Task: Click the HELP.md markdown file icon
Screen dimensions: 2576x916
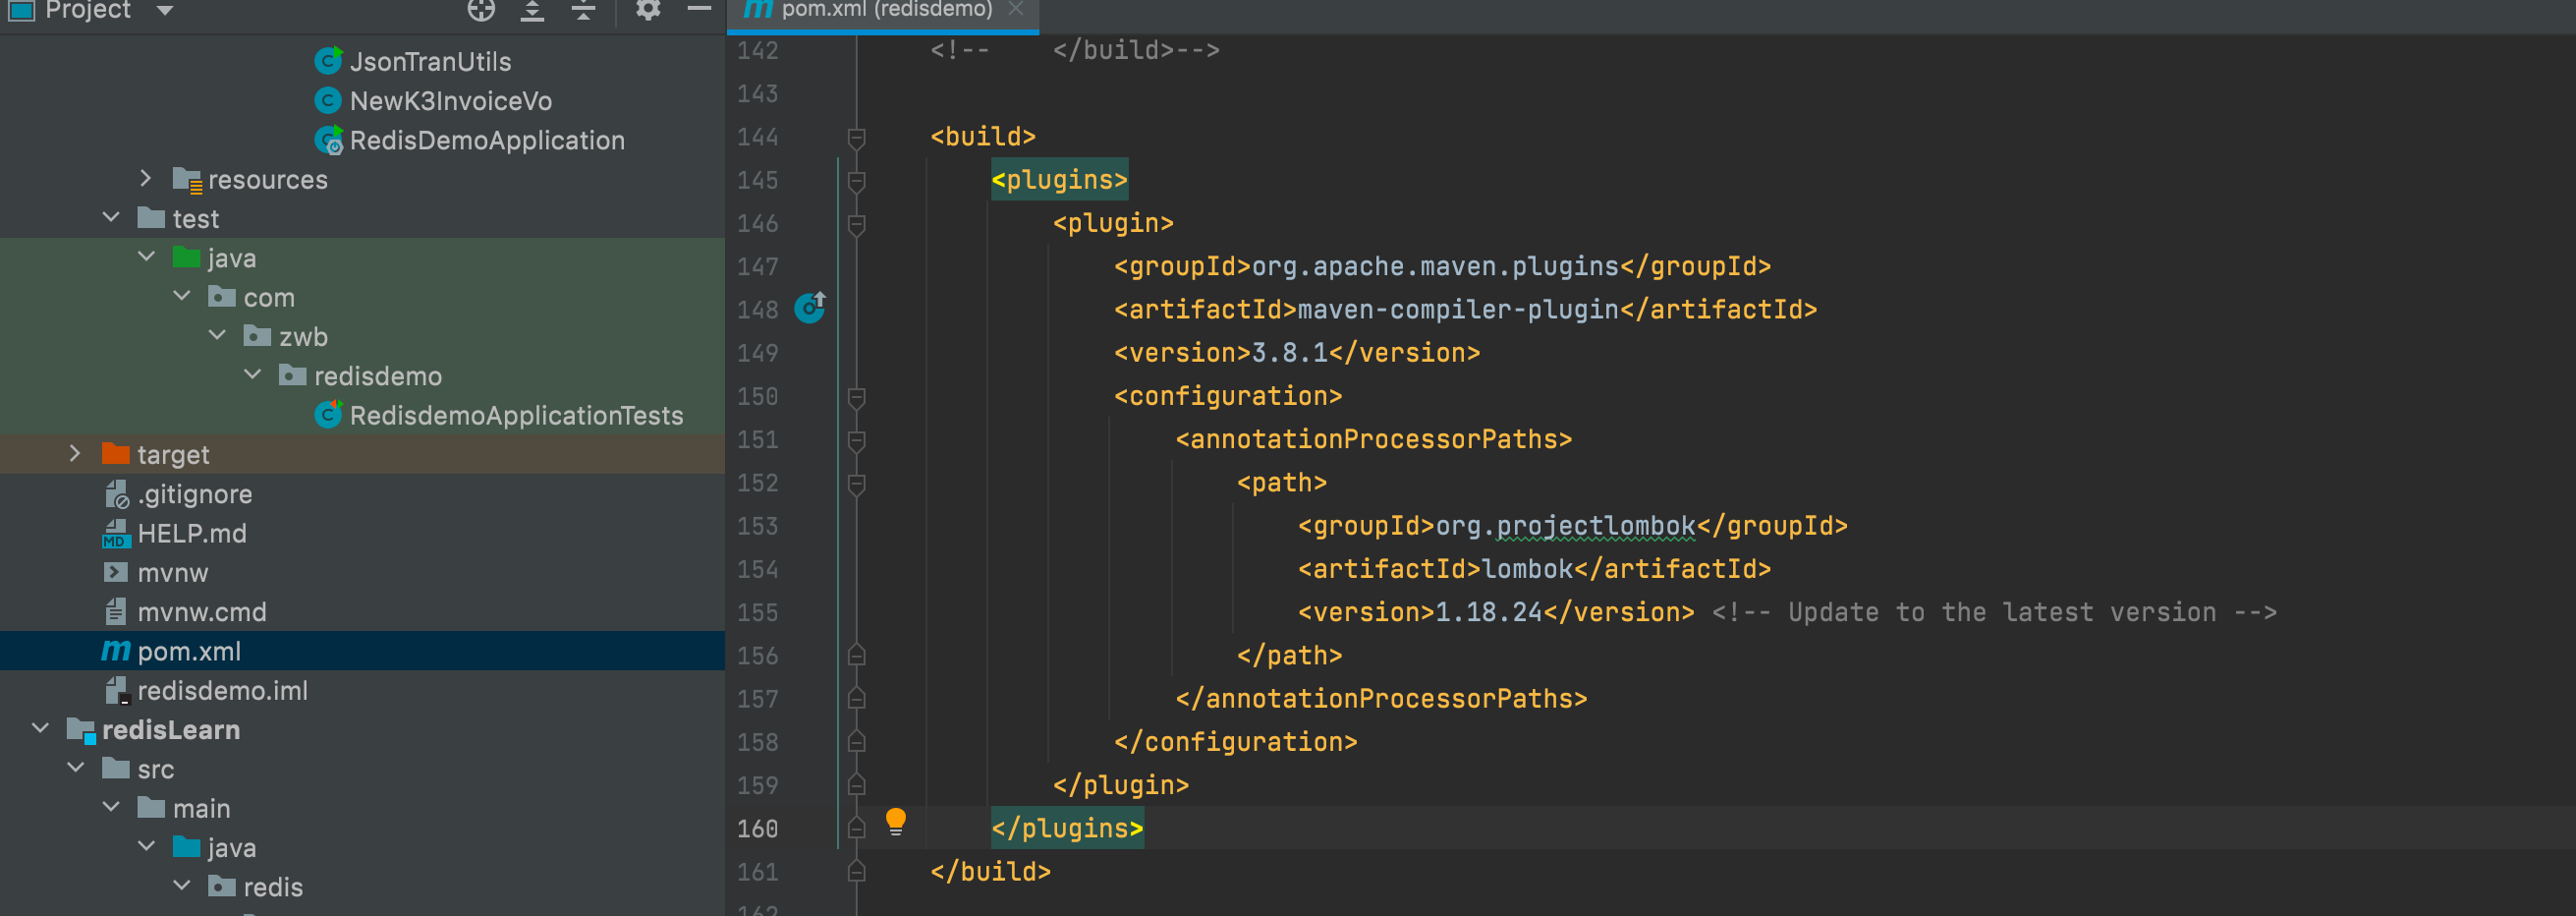Action: pos(116,533)
